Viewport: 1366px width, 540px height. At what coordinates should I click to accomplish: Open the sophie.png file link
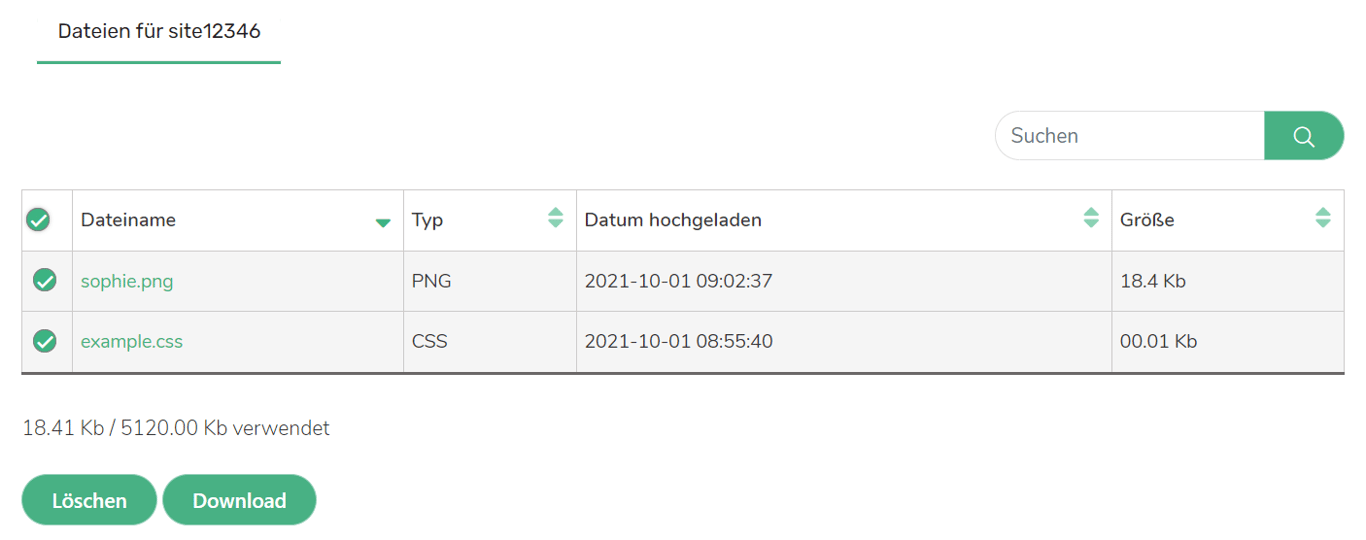click(x=127, y=281)
